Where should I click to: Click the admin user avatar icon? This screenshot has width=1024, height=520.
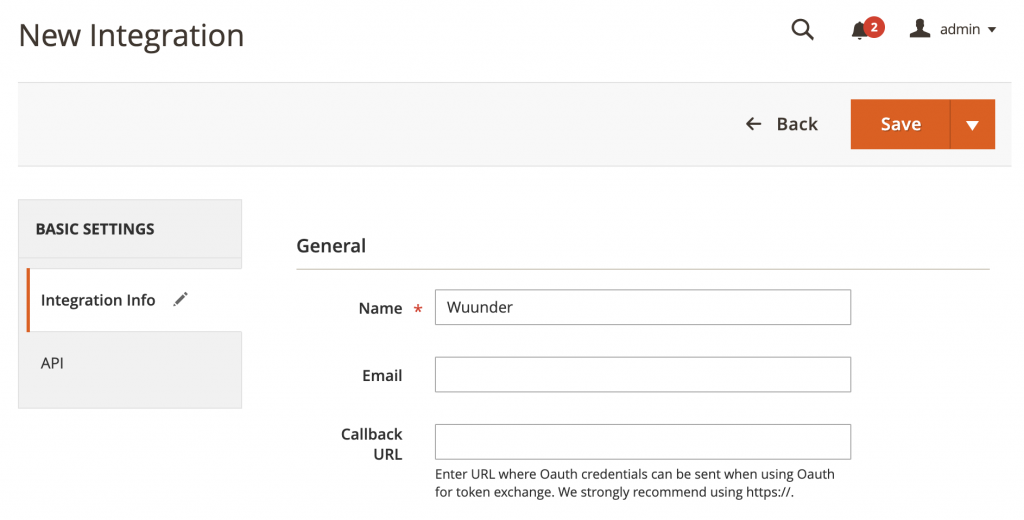920,29
